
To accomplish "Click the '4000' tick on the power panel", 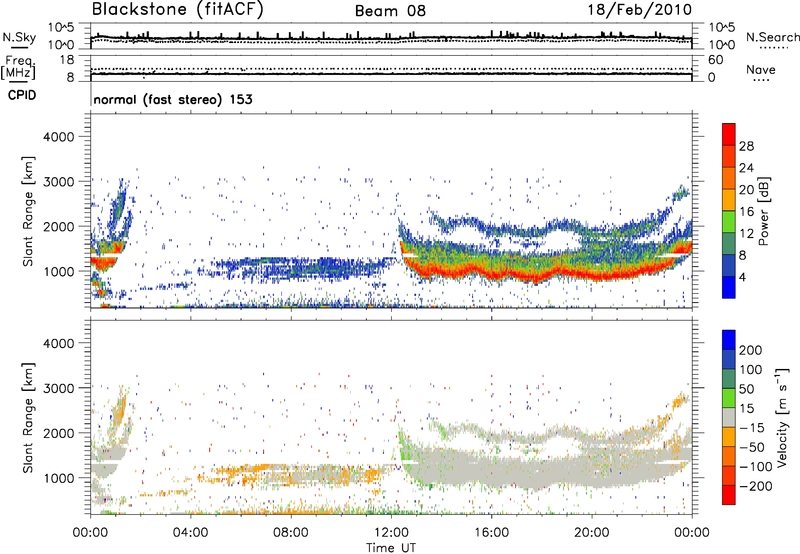I will coord(59,137).
